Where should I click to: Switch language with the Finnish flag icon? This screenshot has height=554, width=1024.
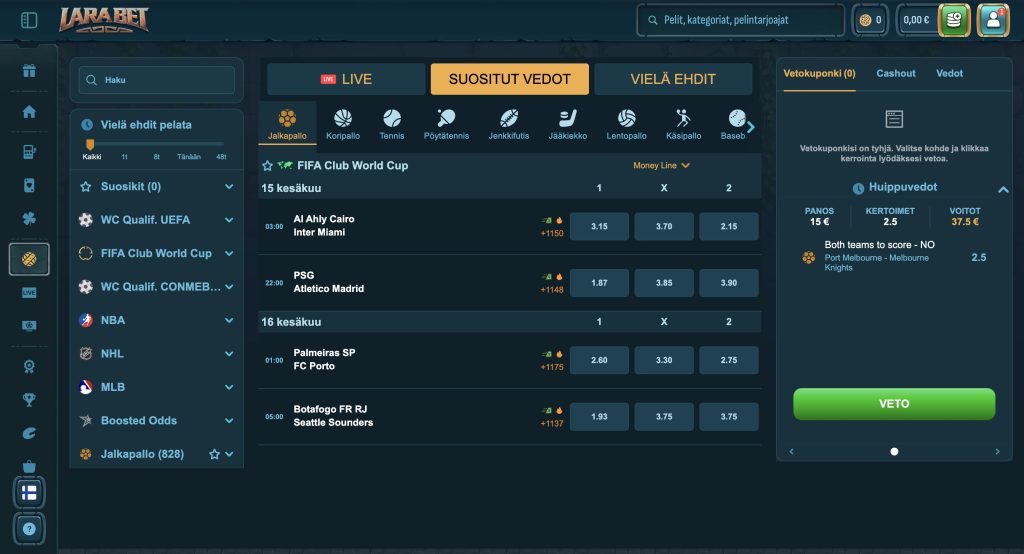[x=29, y=493]
